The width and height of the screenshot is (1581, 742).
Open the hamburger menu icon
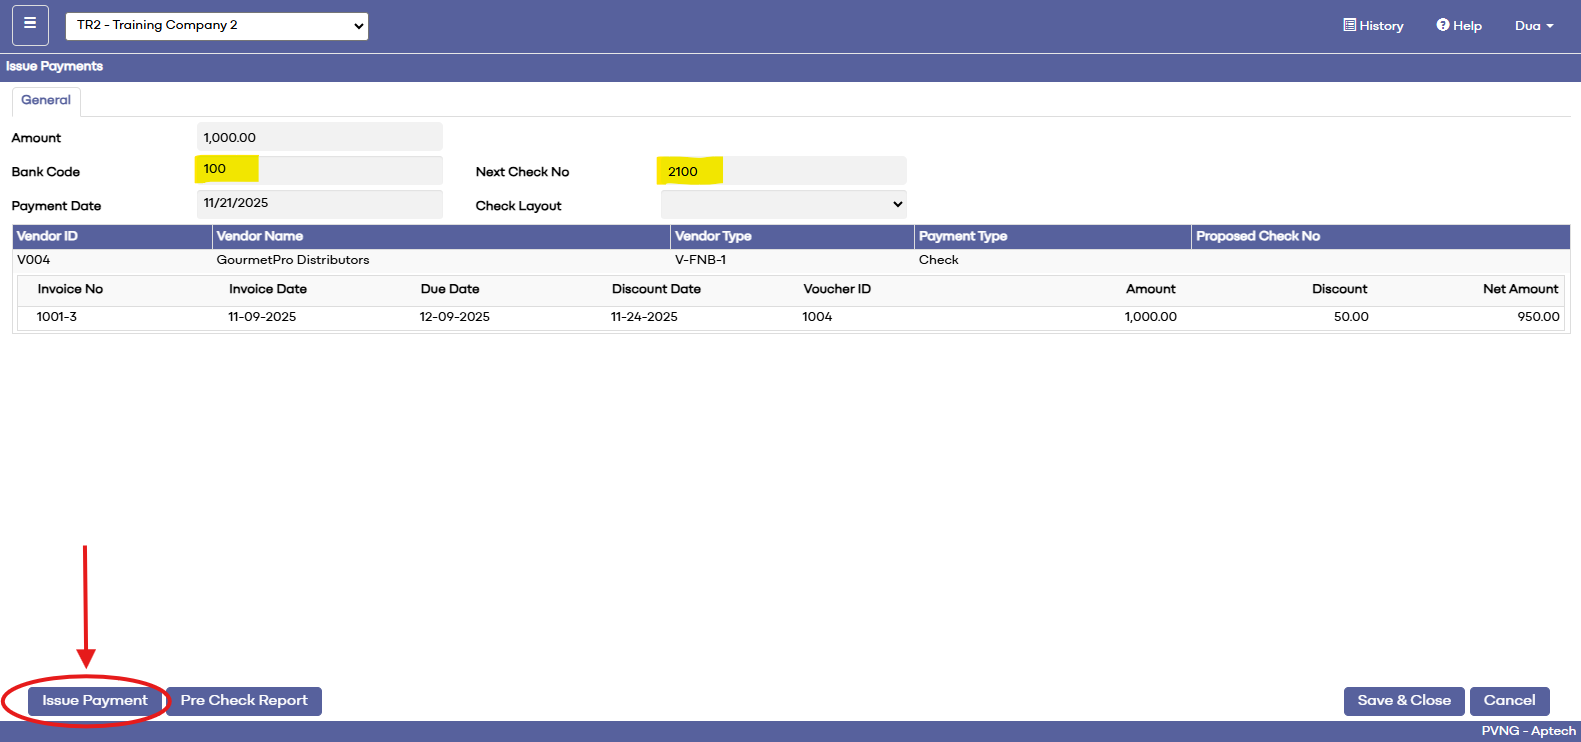tap(30, 25)
